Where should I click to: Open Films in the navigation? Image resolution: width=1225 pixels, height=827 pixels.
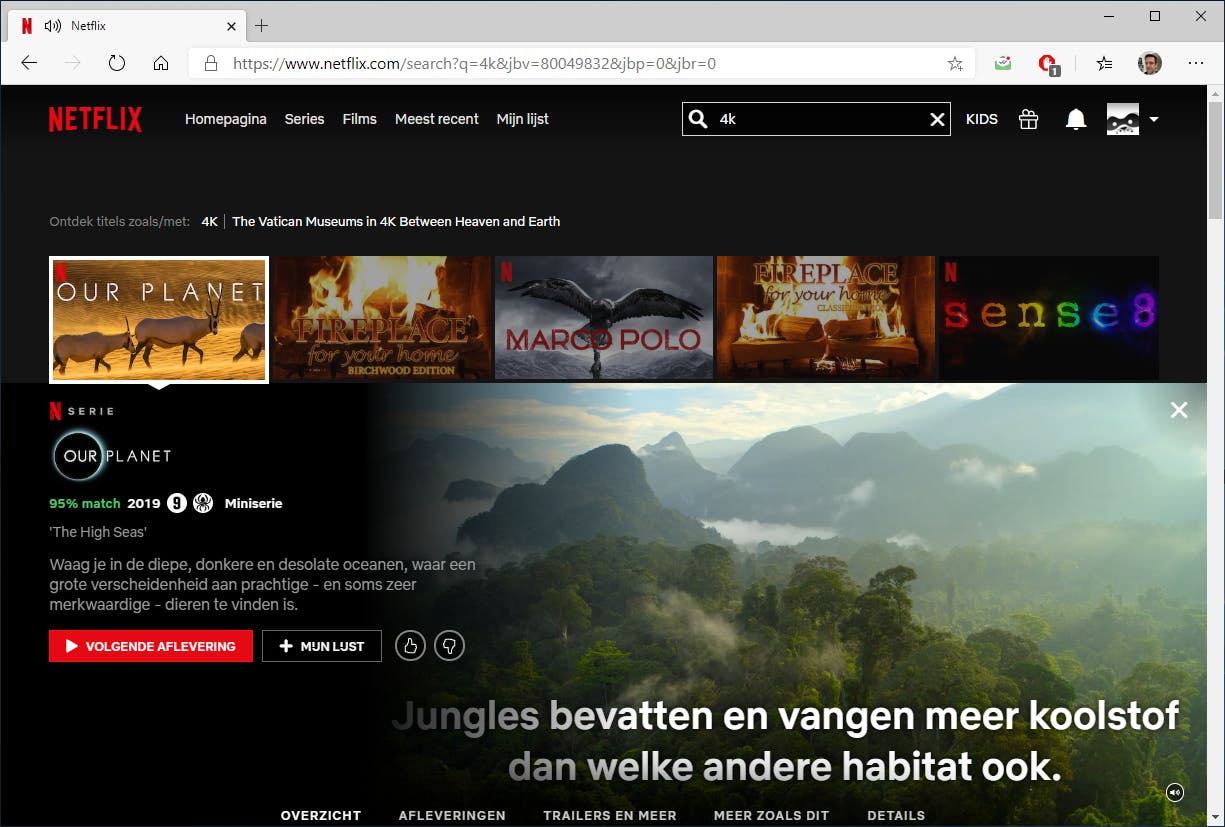pyautogui.click(x=360, y=119)
